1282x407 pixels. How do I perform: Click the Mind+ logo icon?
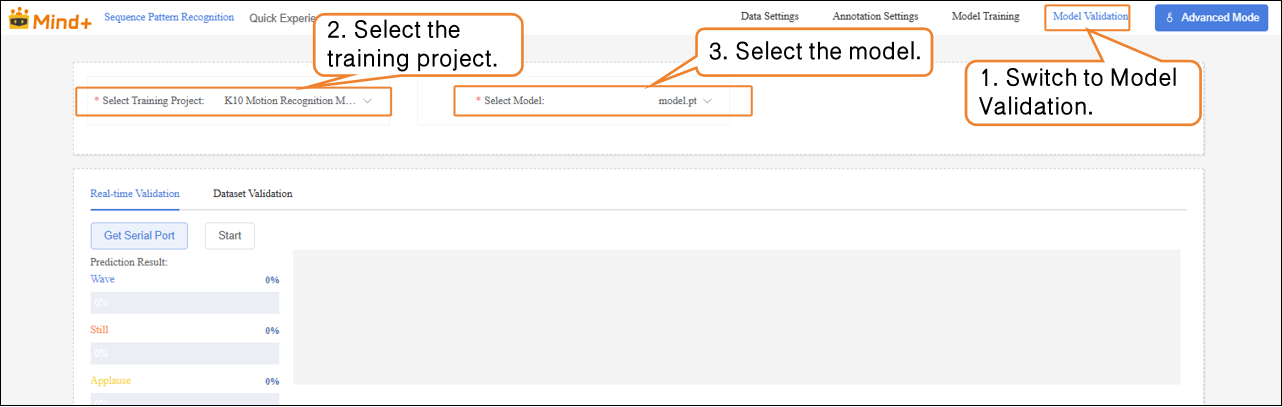20,18
